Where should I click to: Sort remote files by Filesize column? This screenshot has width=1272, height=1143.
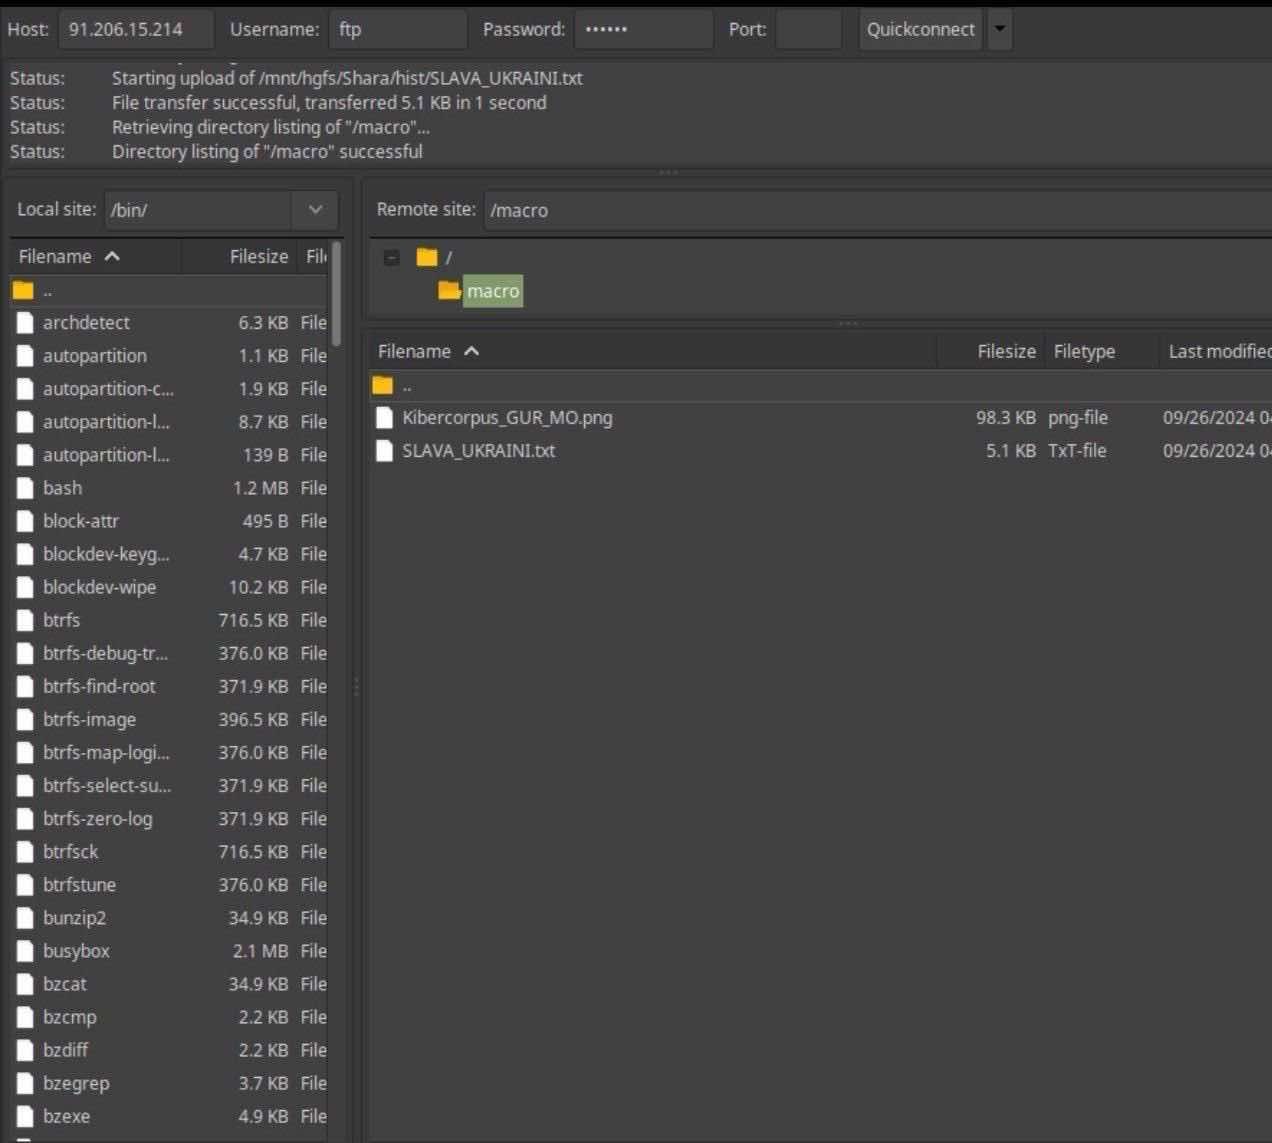click(x=1005, y=351)
